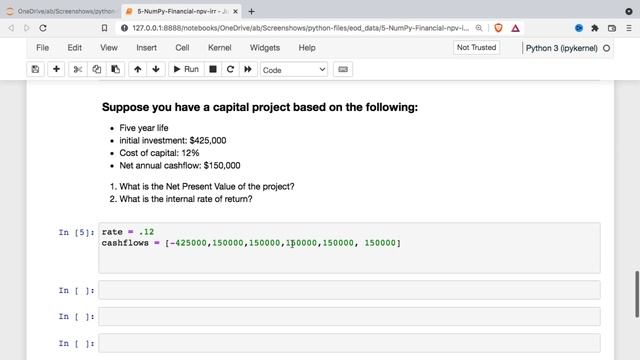
Task: Click the second empty code cell
Action: pos(349,316)
